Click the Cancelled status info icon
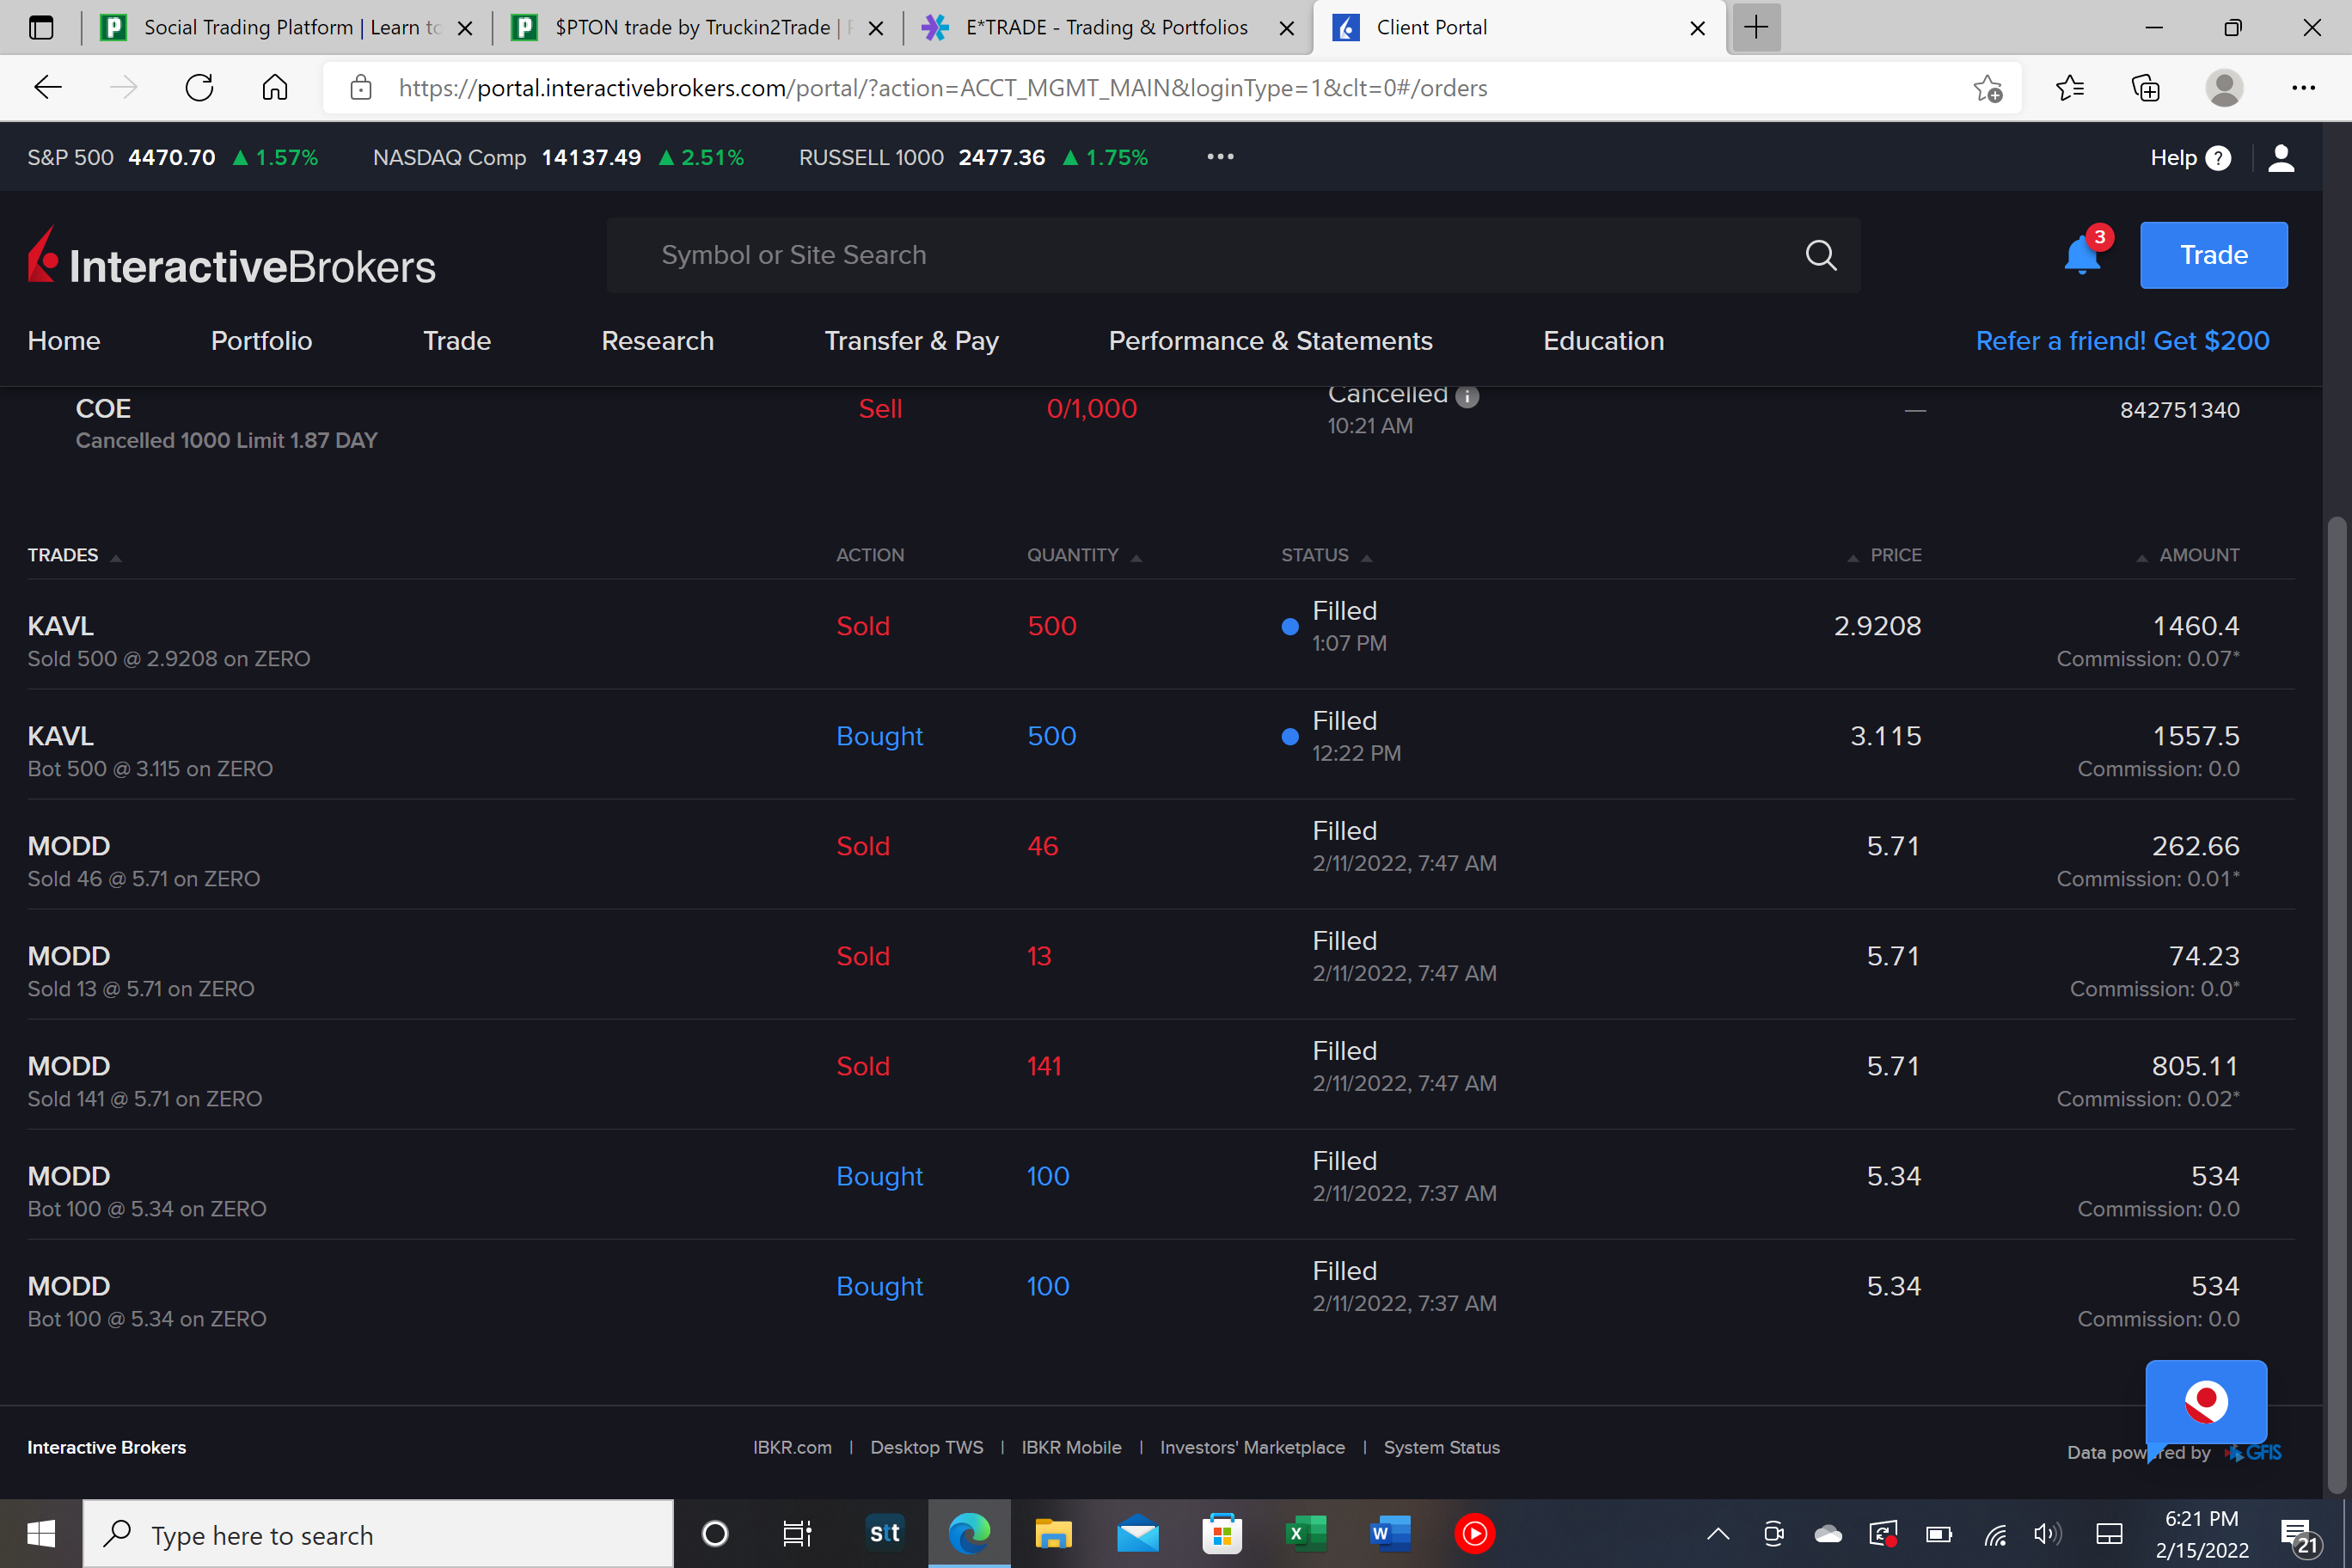This screenshot has width=2352, height=1568. point(1467,396)
